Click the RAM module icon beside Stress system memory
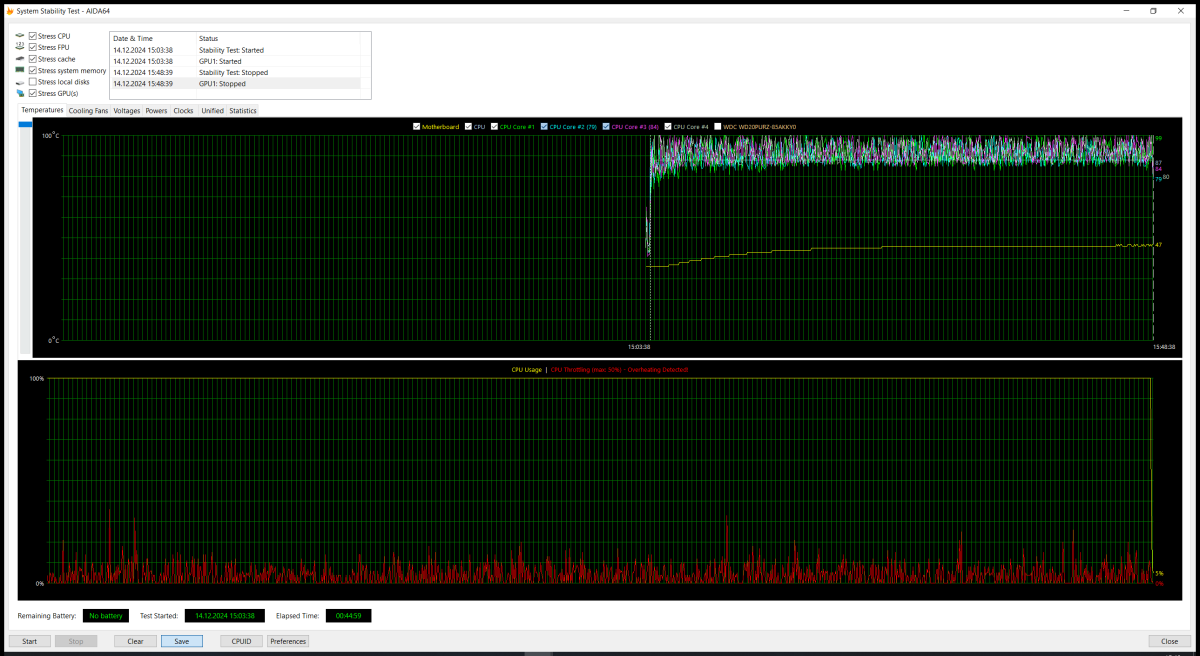The height and width of the screenshot is (656, 1200). [x=19, y=71]
